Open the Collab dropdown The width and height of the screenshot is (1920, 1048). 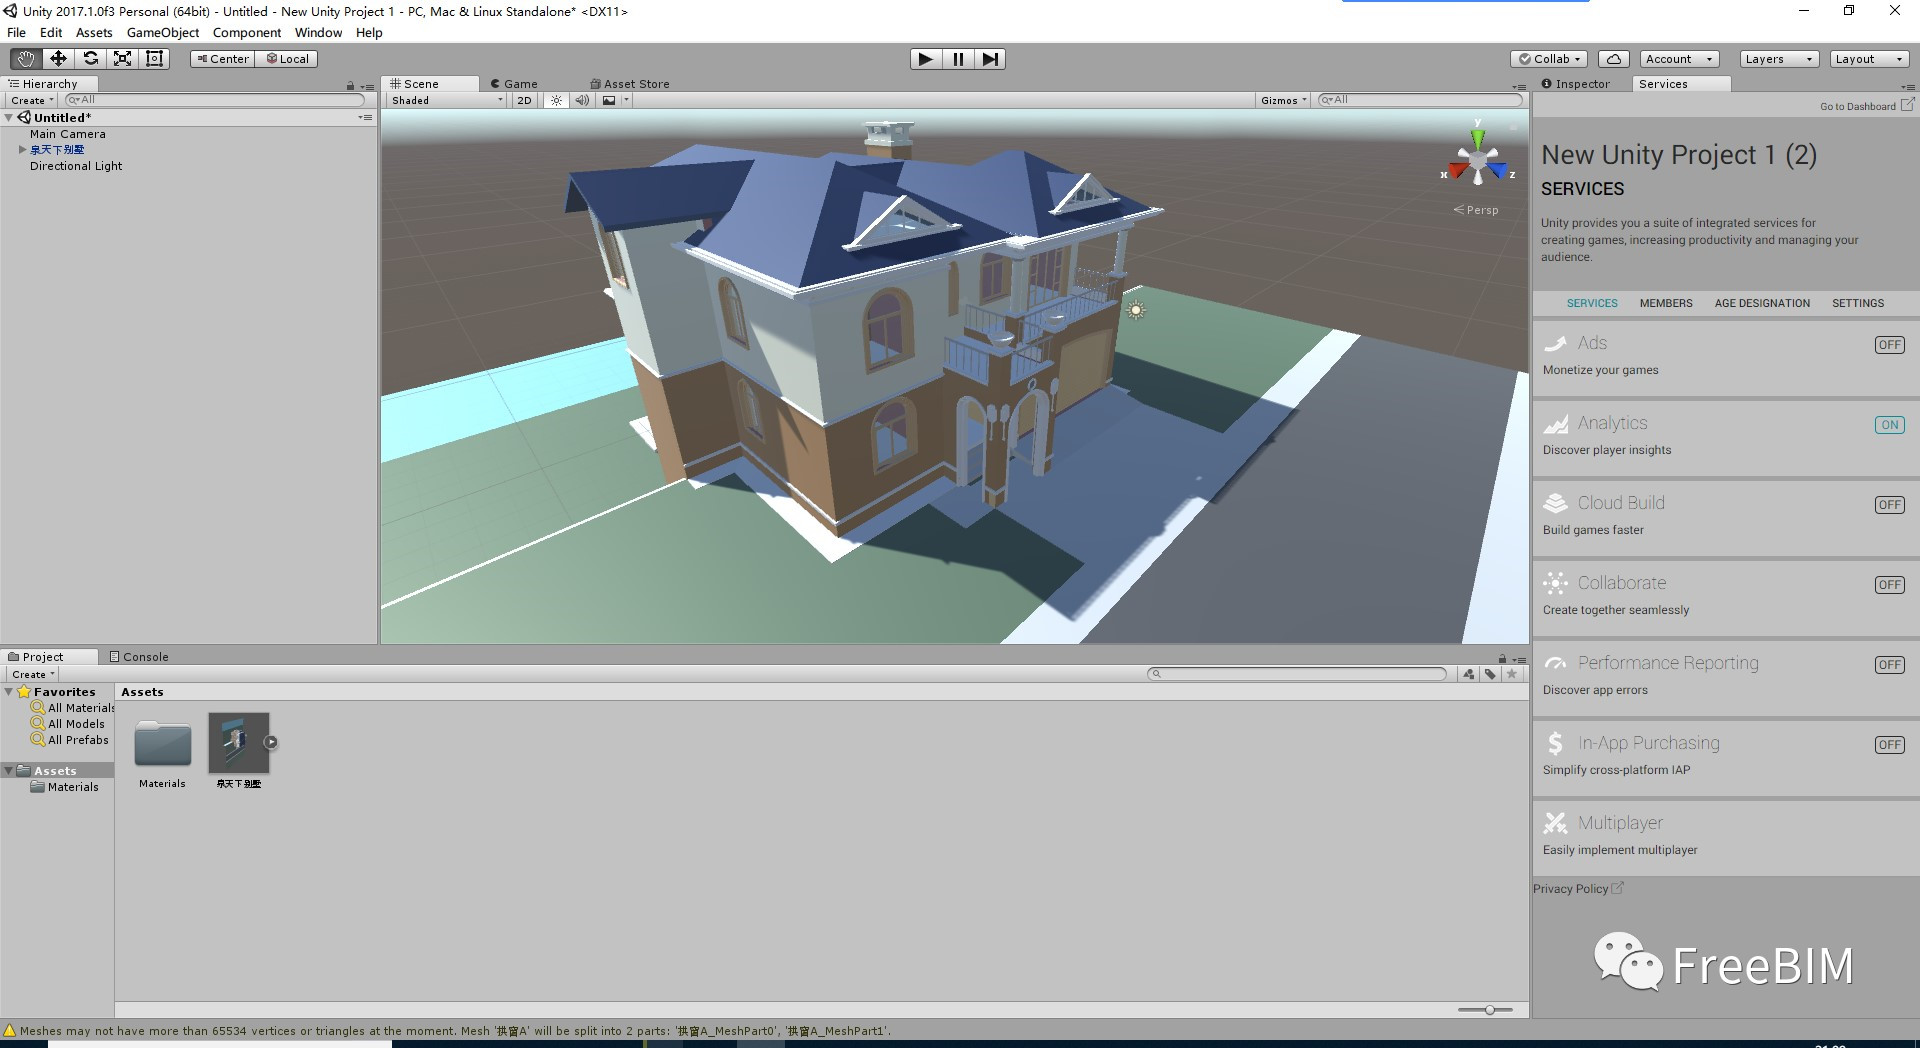pyautogui.click(x=1549, y=59)
